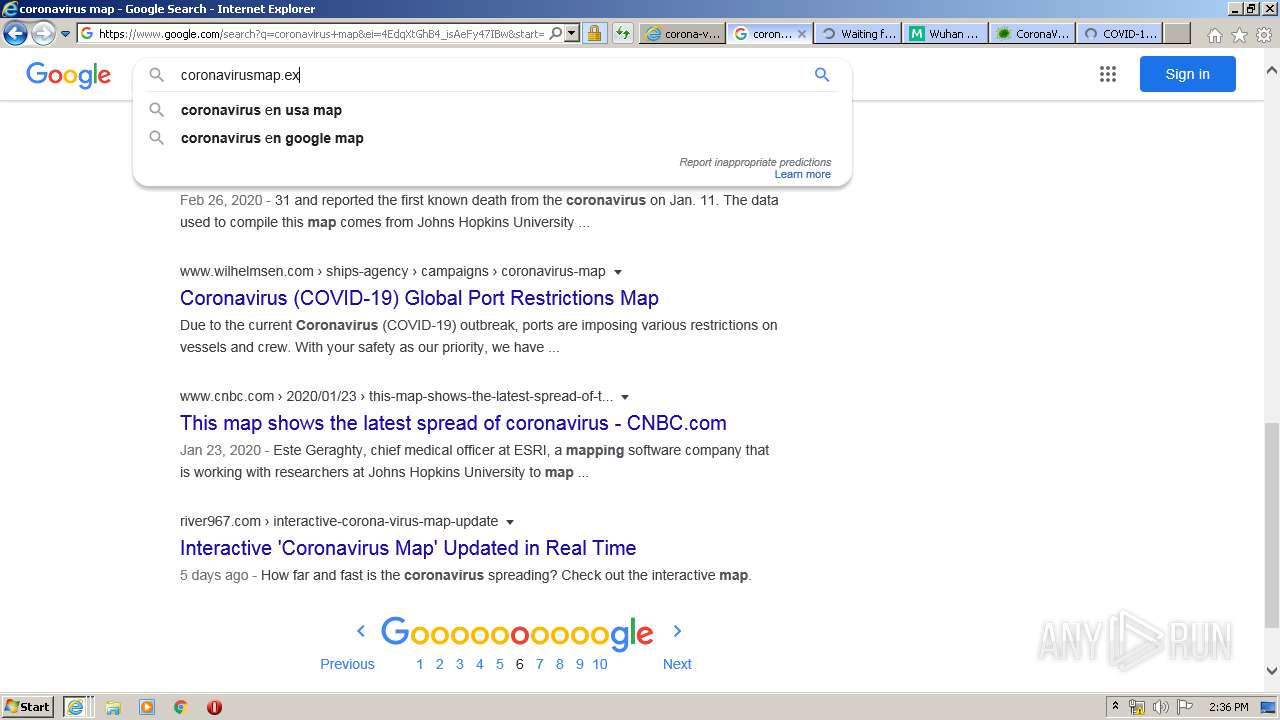This screenshot has width=1280, height=720.
Task: Click magnifier beside 'coronavirus en google map'
Action: coord(157,138)
